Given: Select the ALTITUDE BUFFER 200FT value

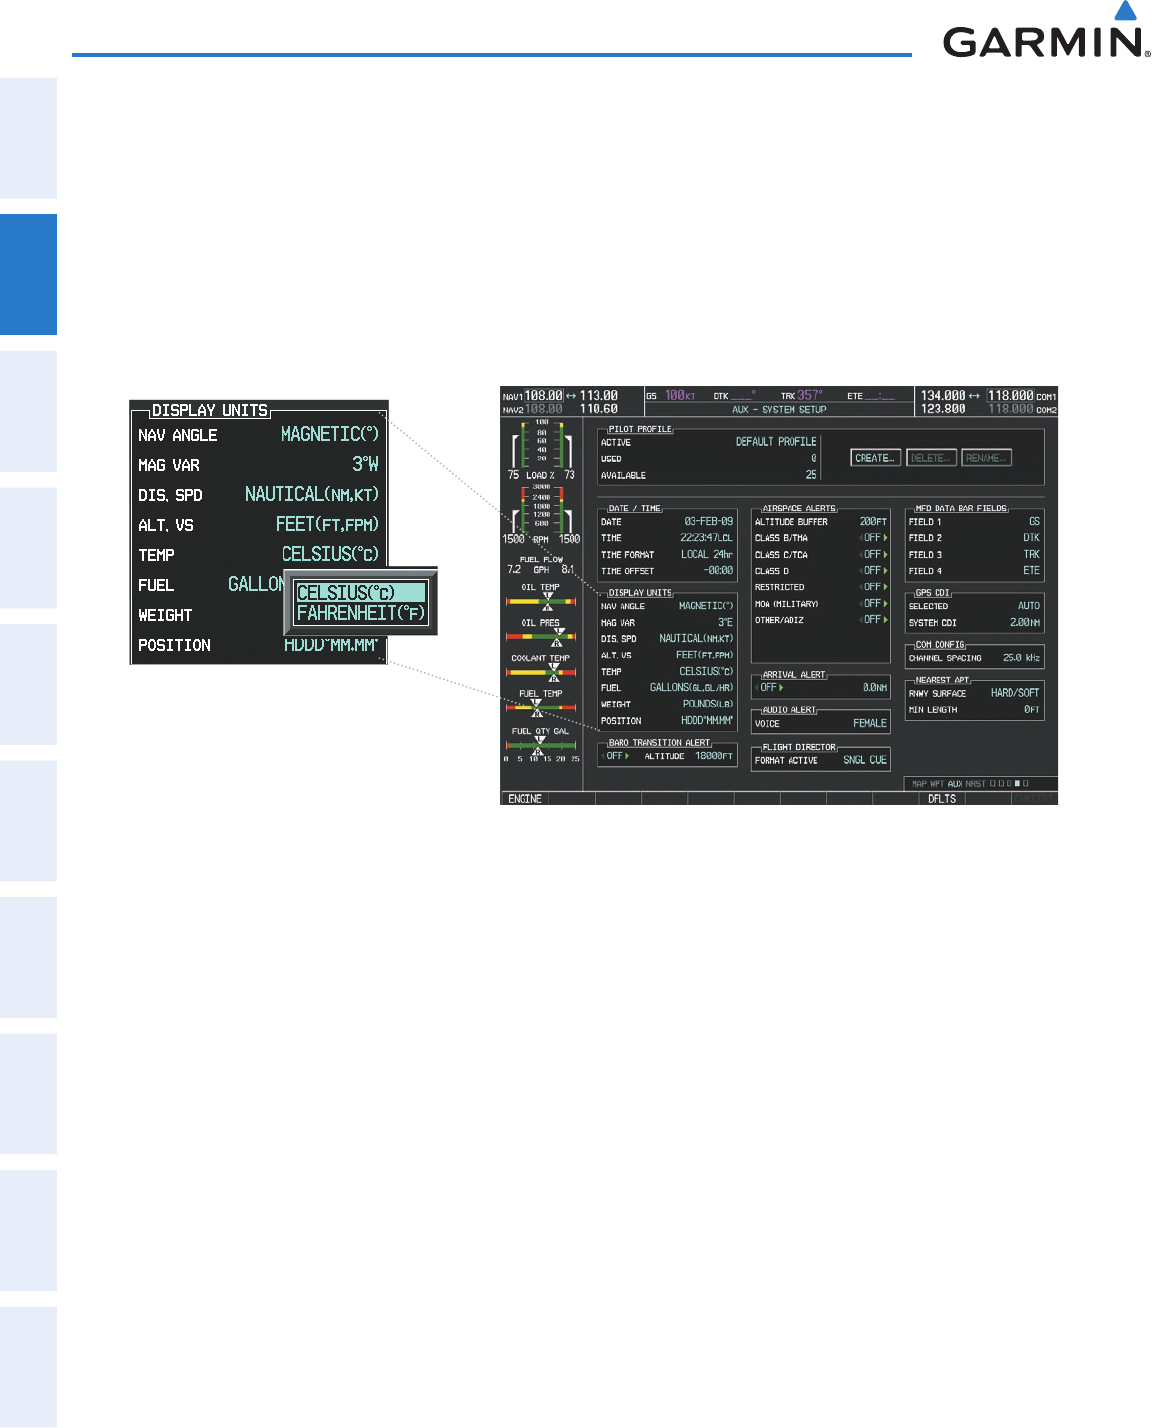Looking at the screenshot, I should [873, 522].
